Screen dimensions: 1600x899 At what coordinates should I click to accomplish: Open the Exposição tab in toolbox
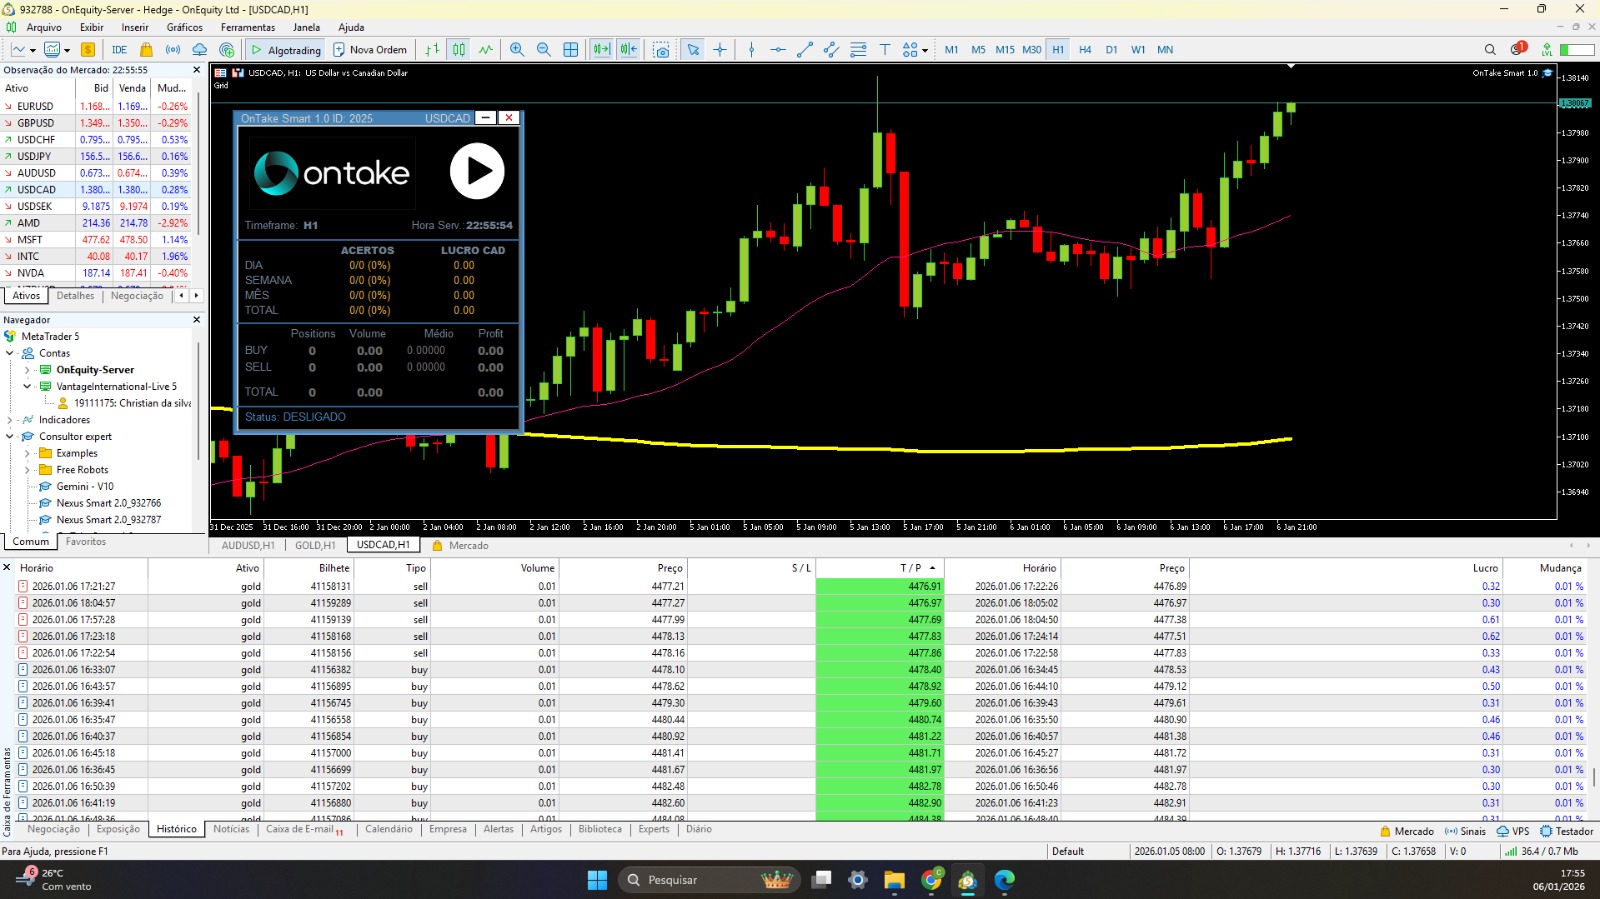click(x=118, y=829)
